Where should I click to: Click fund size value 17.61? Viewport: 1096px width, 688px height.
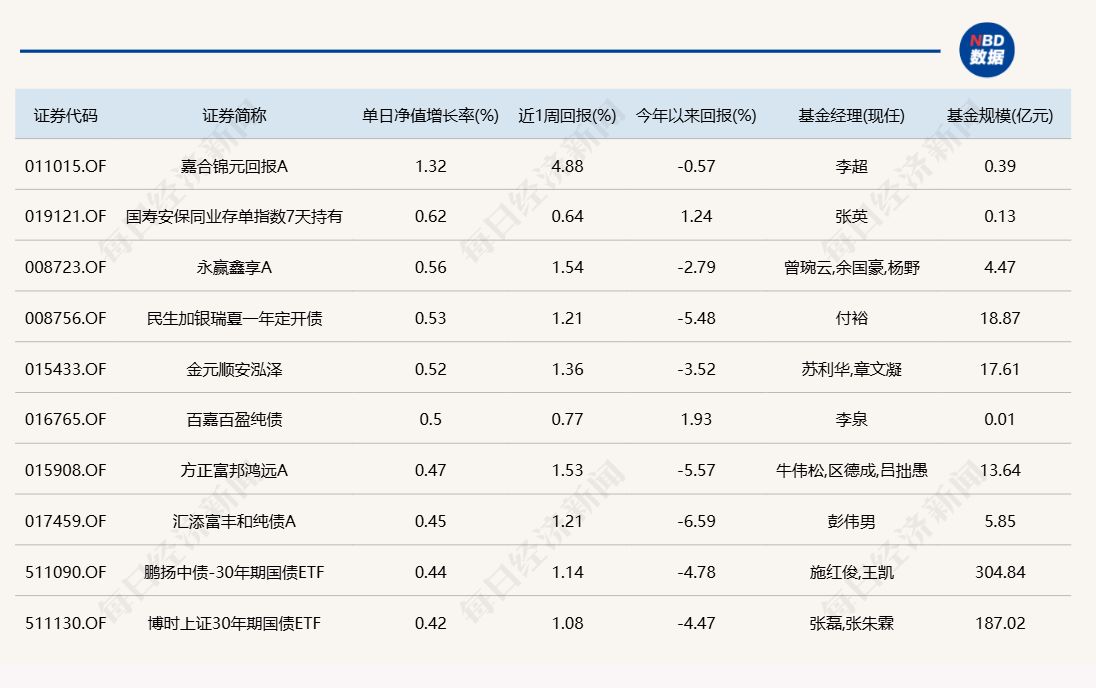coord(1000,369)
